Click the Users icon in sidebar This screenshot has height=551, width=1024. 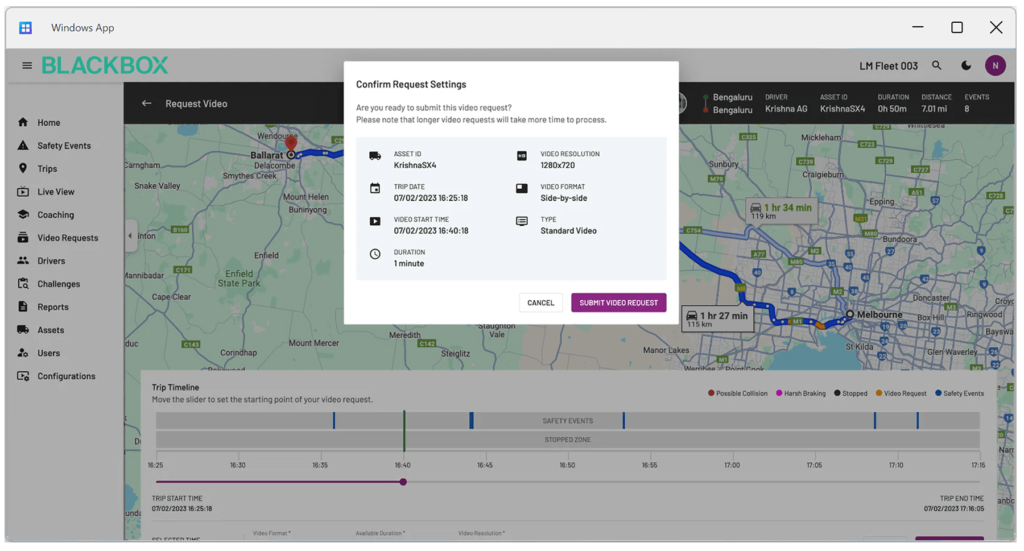(23, 353)
